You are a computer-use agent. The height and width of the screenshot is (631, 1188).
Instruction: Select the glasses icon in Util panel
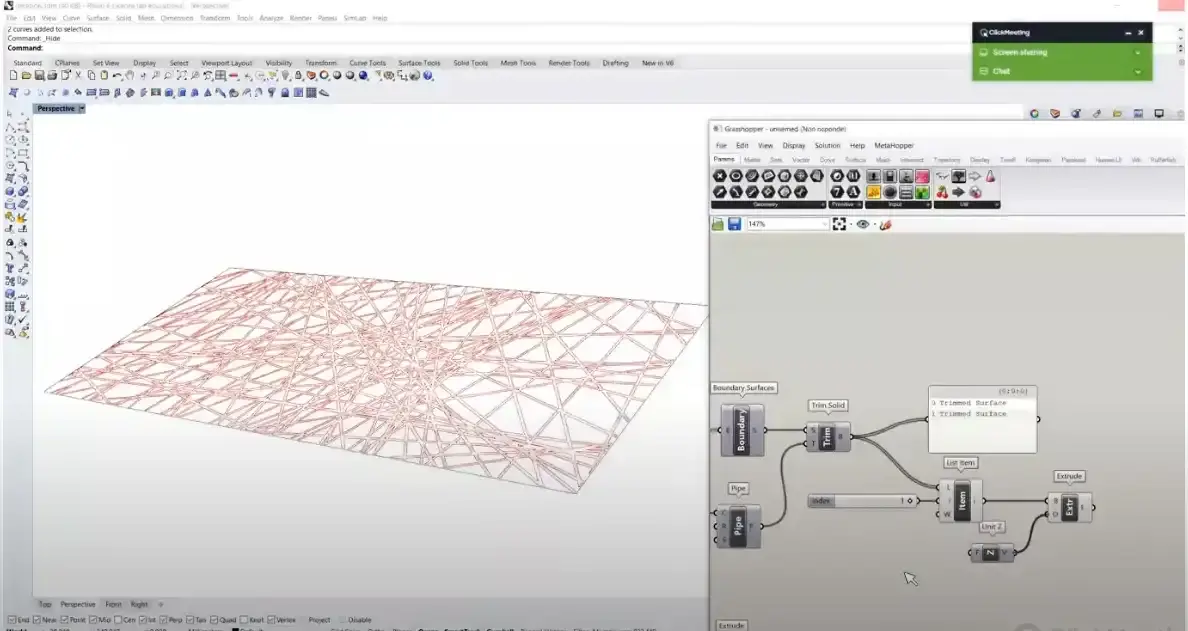pyautogui.click(x=943, y=176)
